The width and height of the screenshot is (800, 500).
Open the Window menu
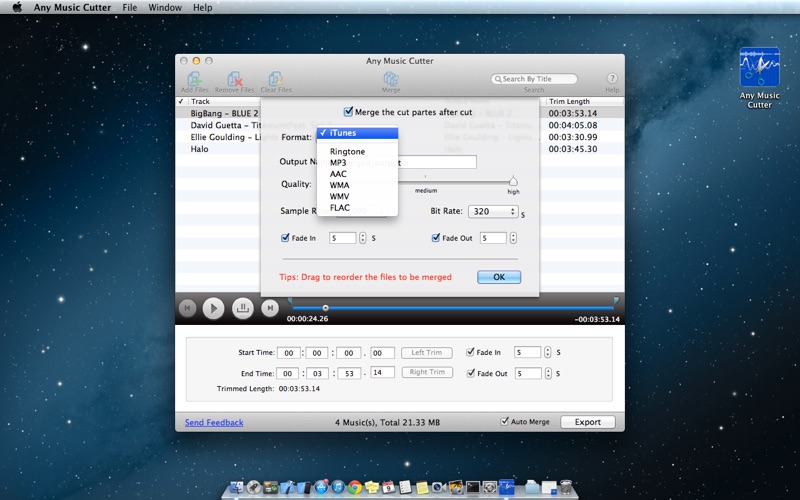[165, 7]
